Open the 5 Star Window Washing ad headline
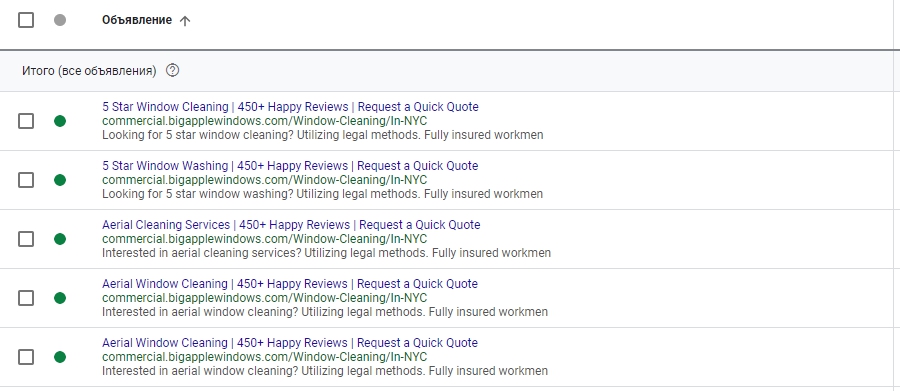The height and width of the screenshot is (391, 900). point(290,166)
